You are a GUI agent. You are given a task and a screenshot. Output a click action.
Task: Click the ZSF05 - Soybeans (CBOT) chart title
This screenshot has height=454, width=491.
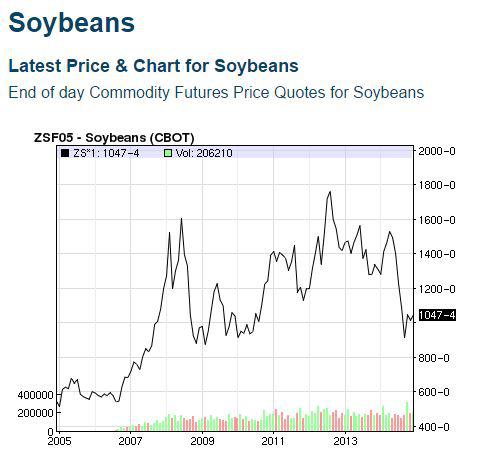(x=114, y=137)
